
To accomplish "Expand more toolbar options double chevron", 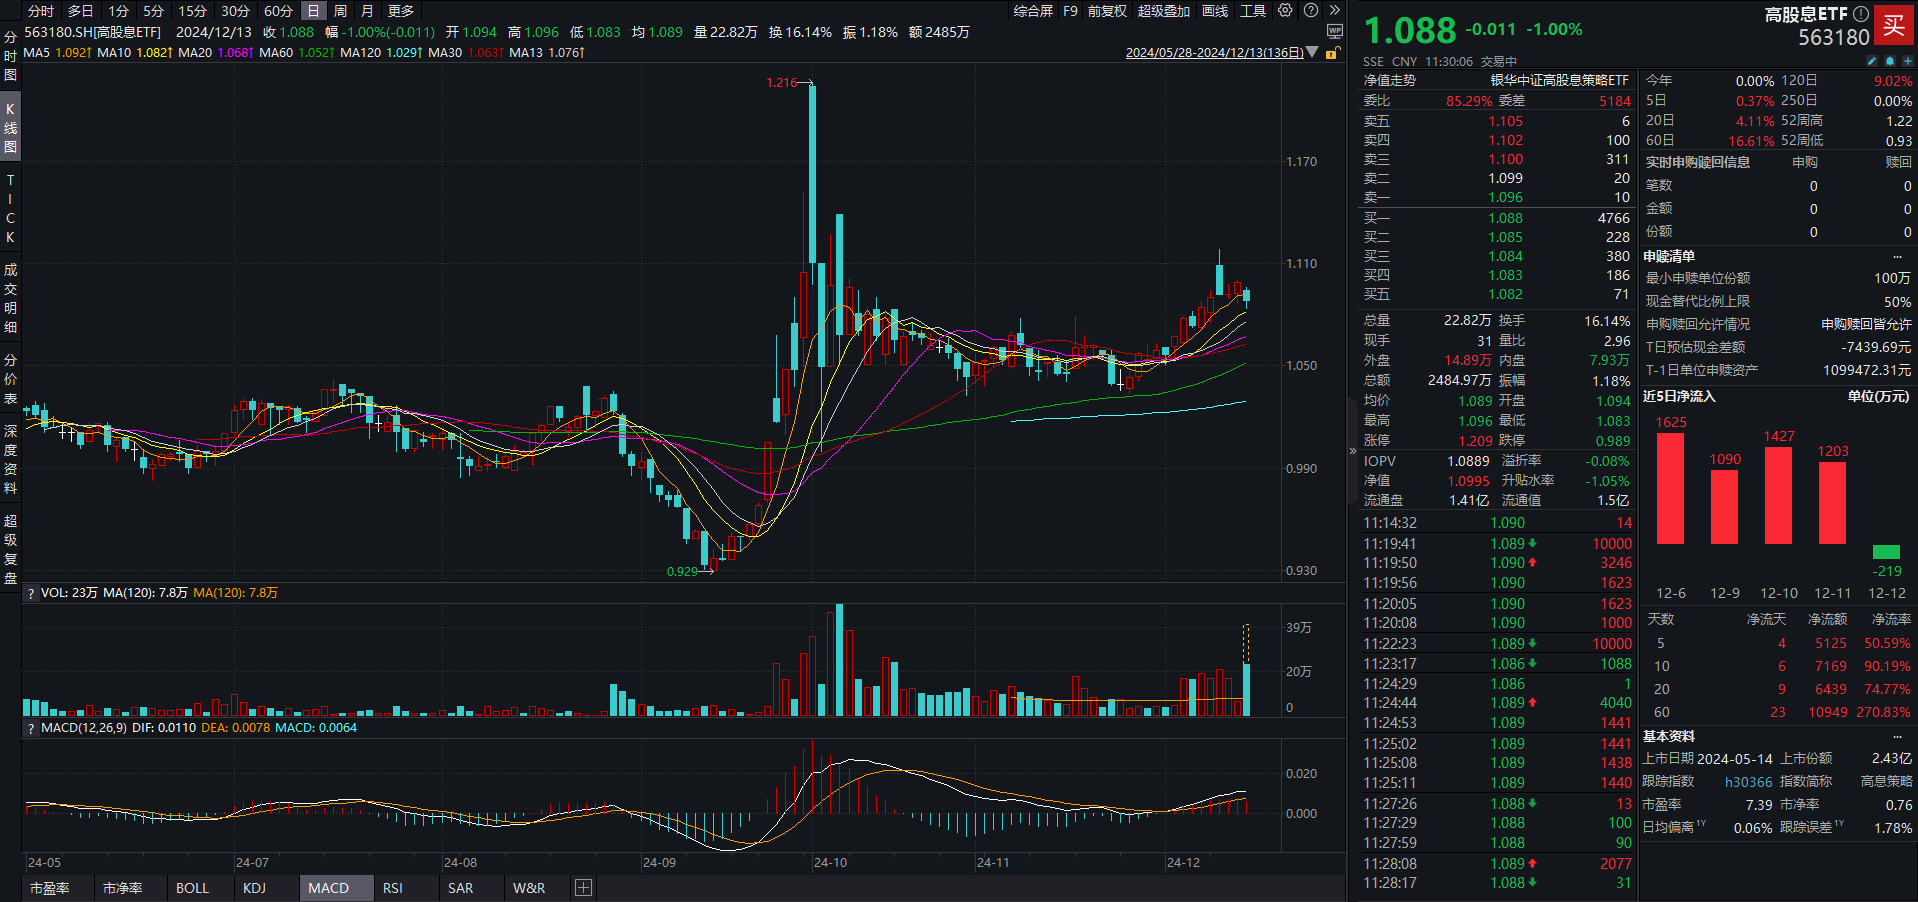I will (x=1334, y=11).
